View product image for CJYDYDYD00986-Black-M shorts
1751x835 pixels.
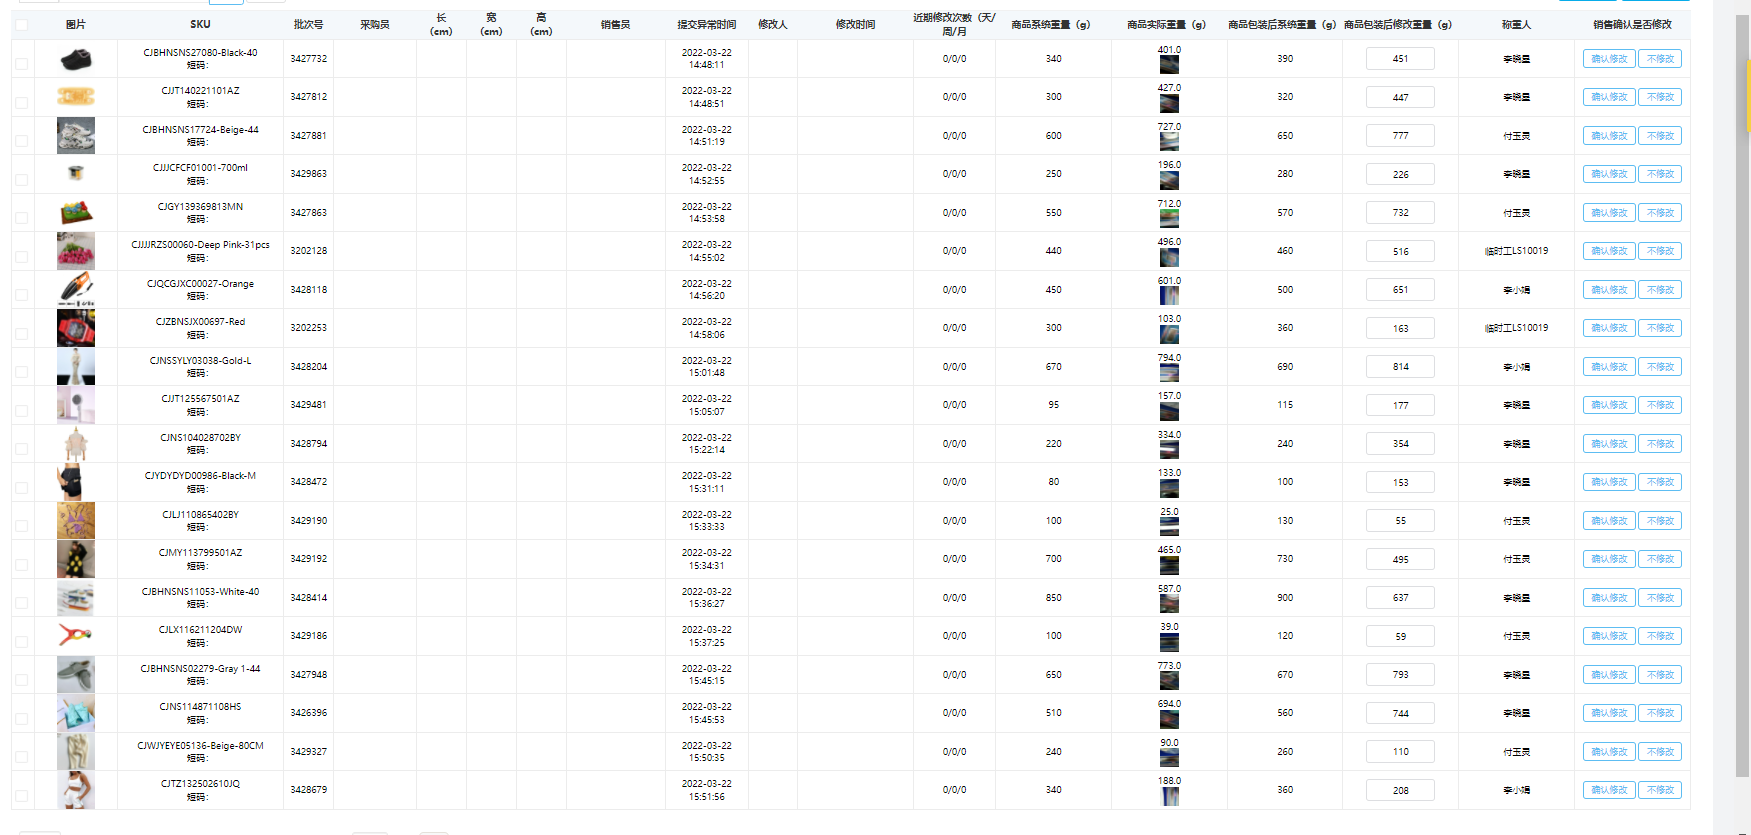76,482
